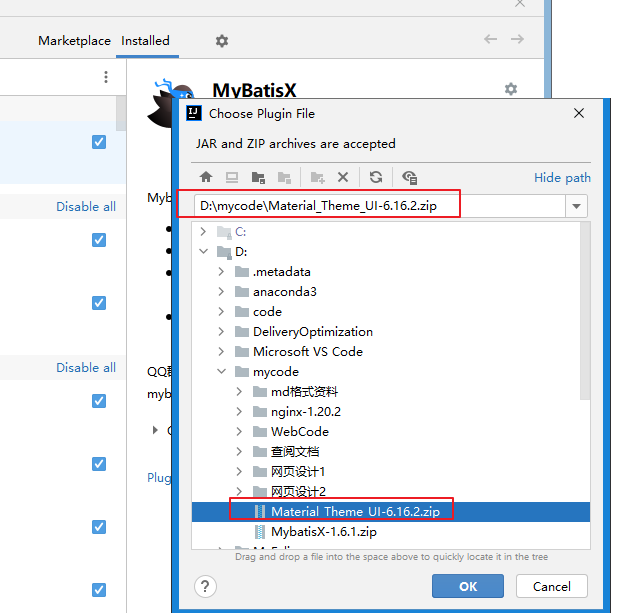Switch to the Marketplace tab
This screenshot has height=613, width=617.
pyautogui.click(x=74, y=41)
